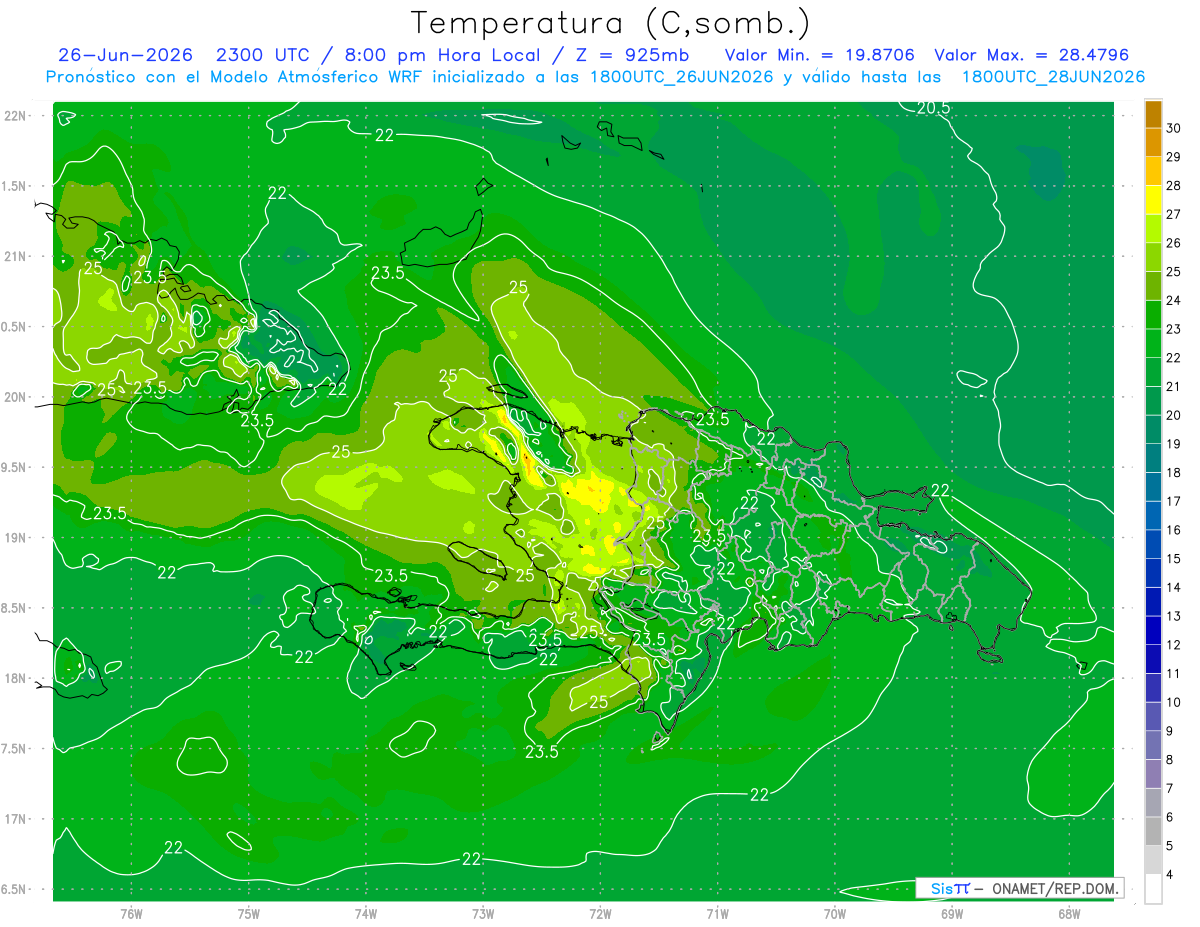Click the legend value '26'
Image resolution: width=1200 pixels, height=927 pixels.
click(1175, 243)
